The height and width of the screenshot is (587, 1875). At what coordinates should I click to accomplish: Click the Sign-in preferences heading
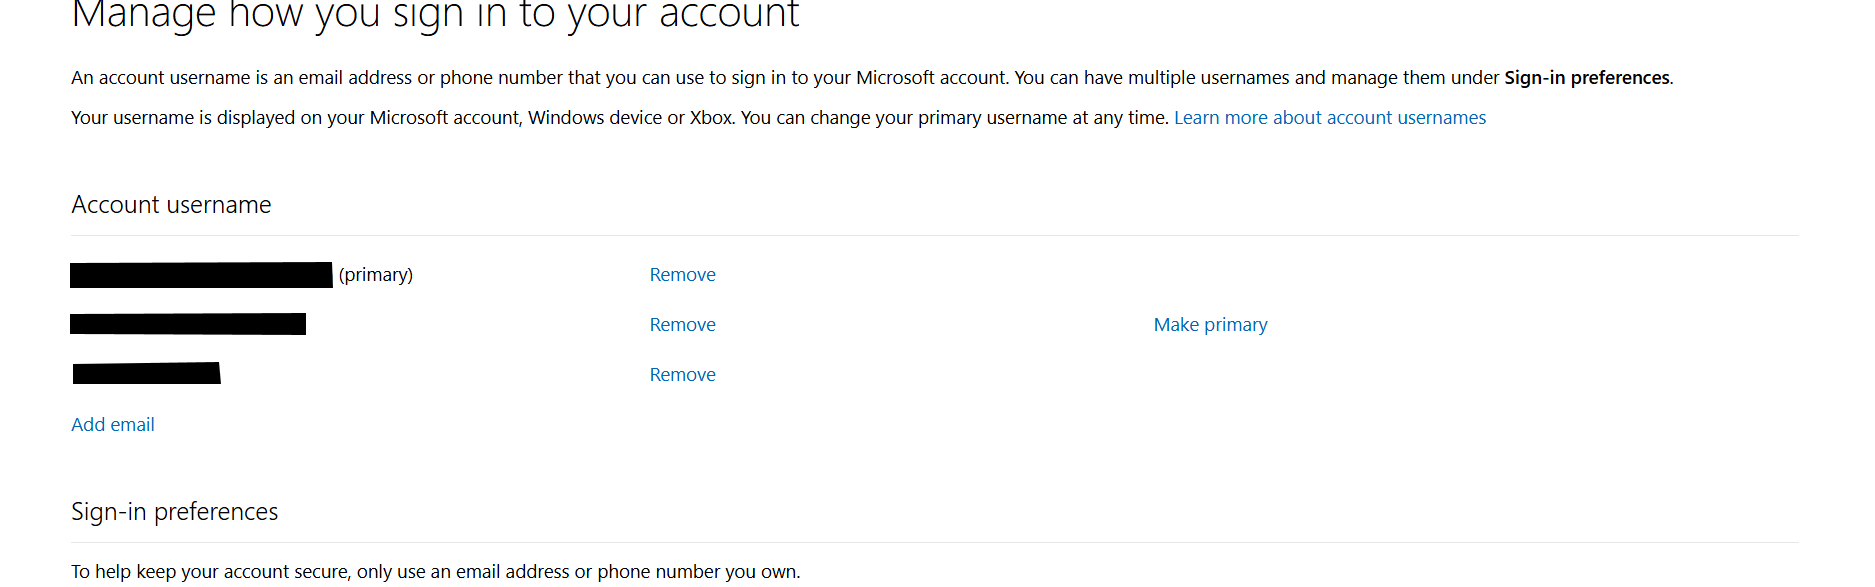coord(174,512)
